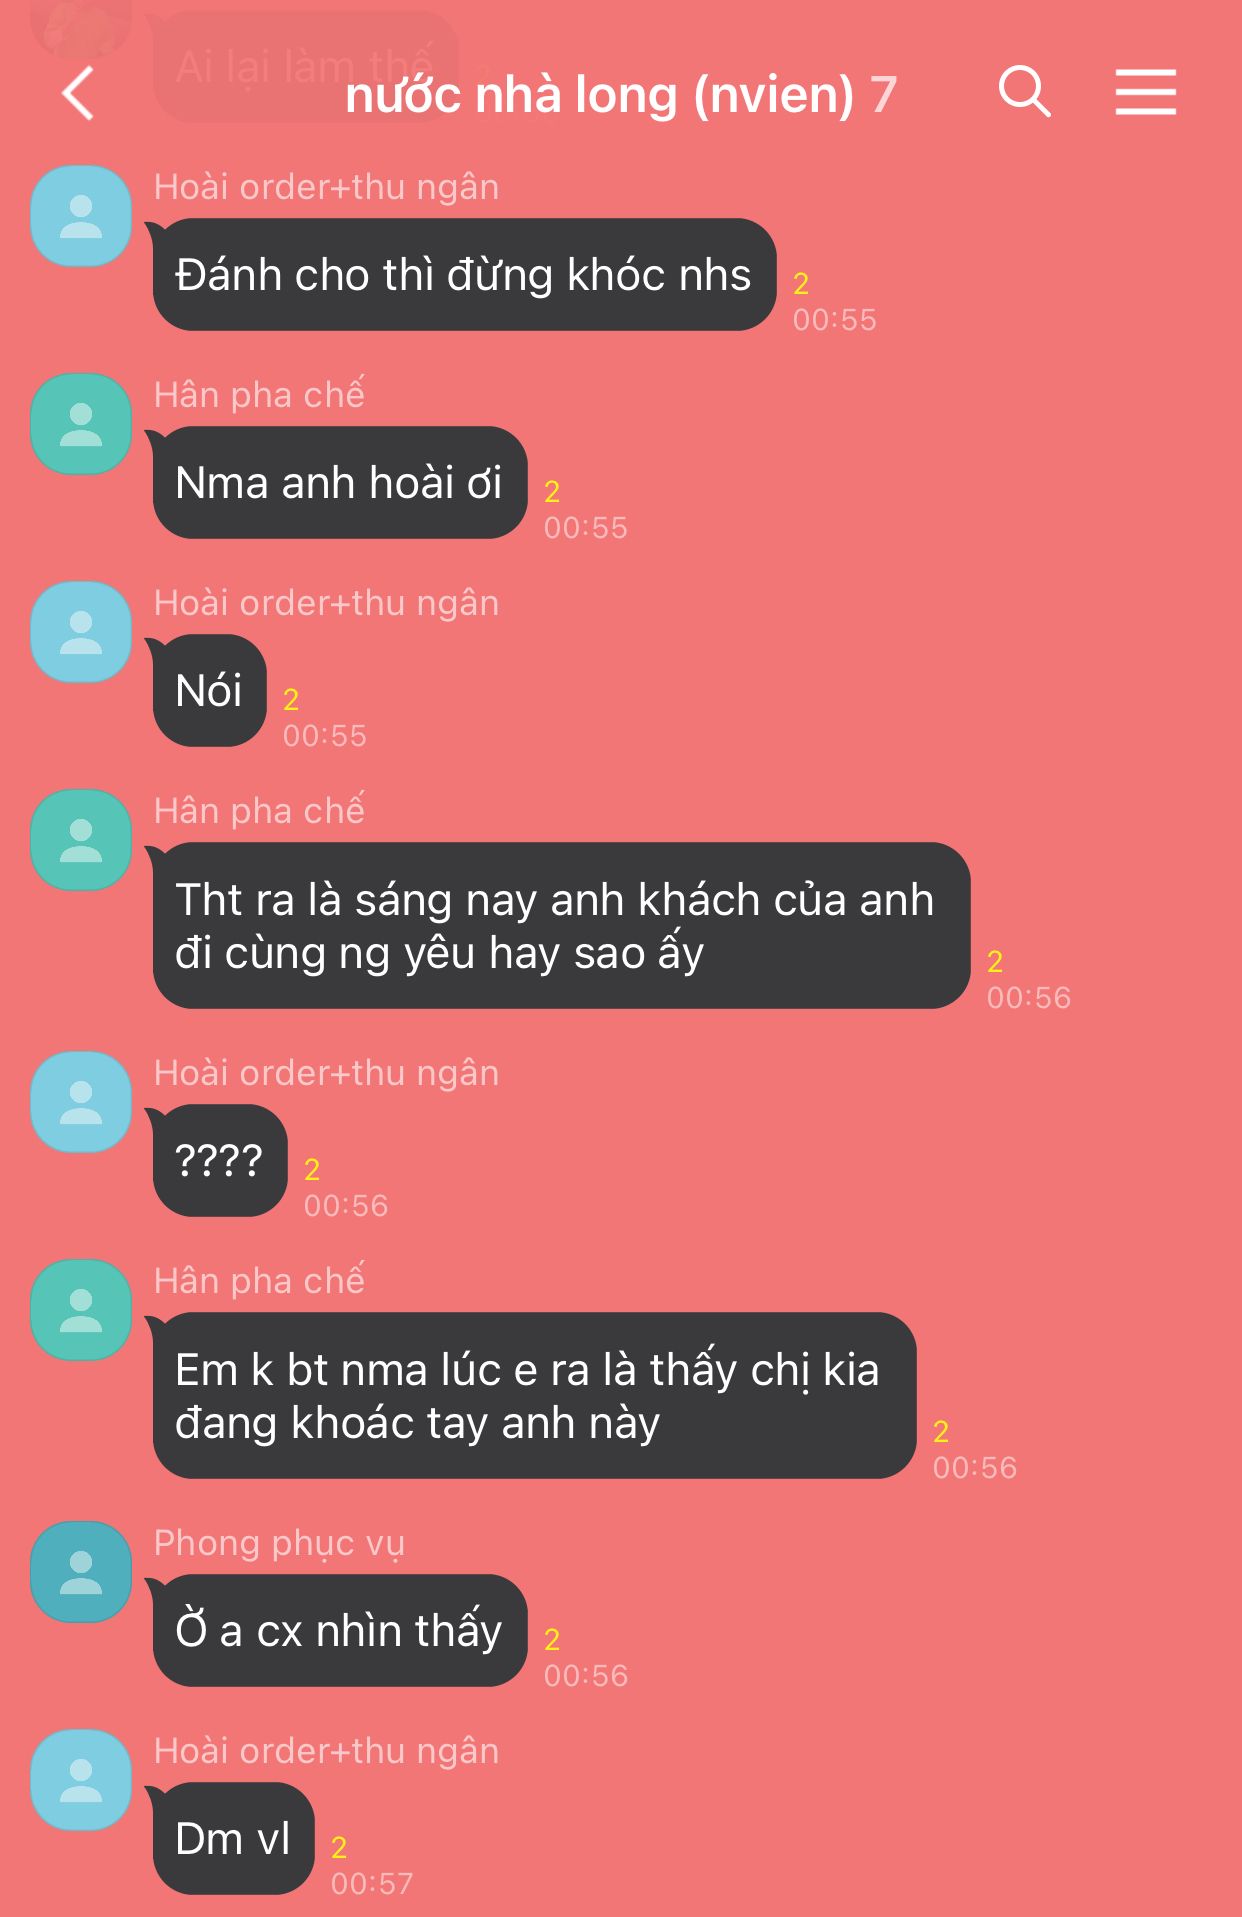The image size is (1242, 1917).
Task: Tap green avatar beside 'Nma anh hoài ơi'
Action: click(81, 424)
